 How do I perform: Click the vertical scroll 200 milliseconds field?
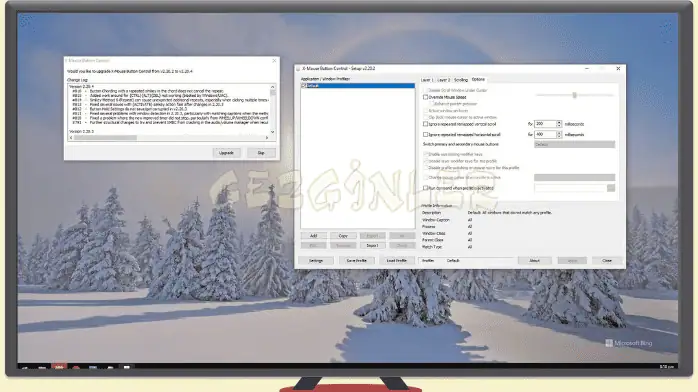coord(545,124)
